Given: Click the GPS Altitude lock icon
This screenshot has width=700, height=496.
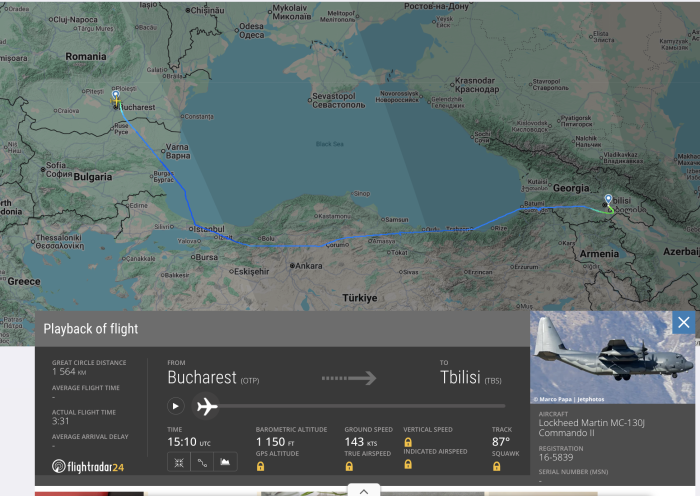Looking at the screenshot, I should [260, 466].
